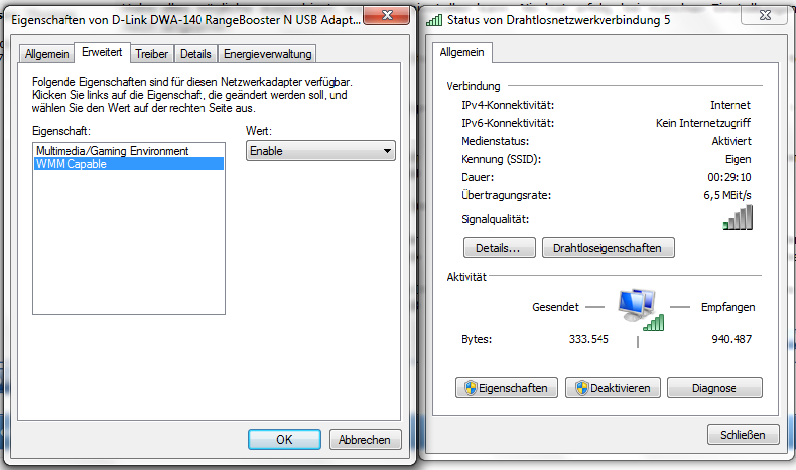Click the Dauer value 00:29:10
The height and width of the screenshot is (470, 796).
click(x=729, y=177)
